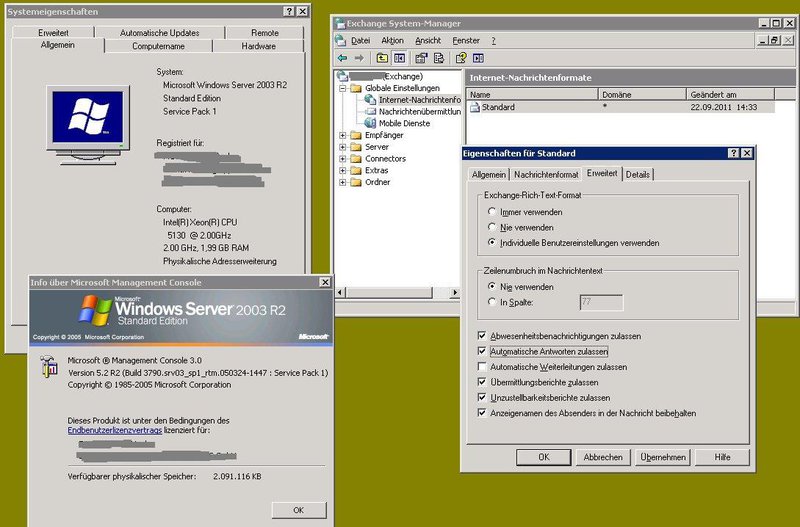Click the Hilfe button
The height and width of the screenshot is (527, 800).
click(722, 457)
